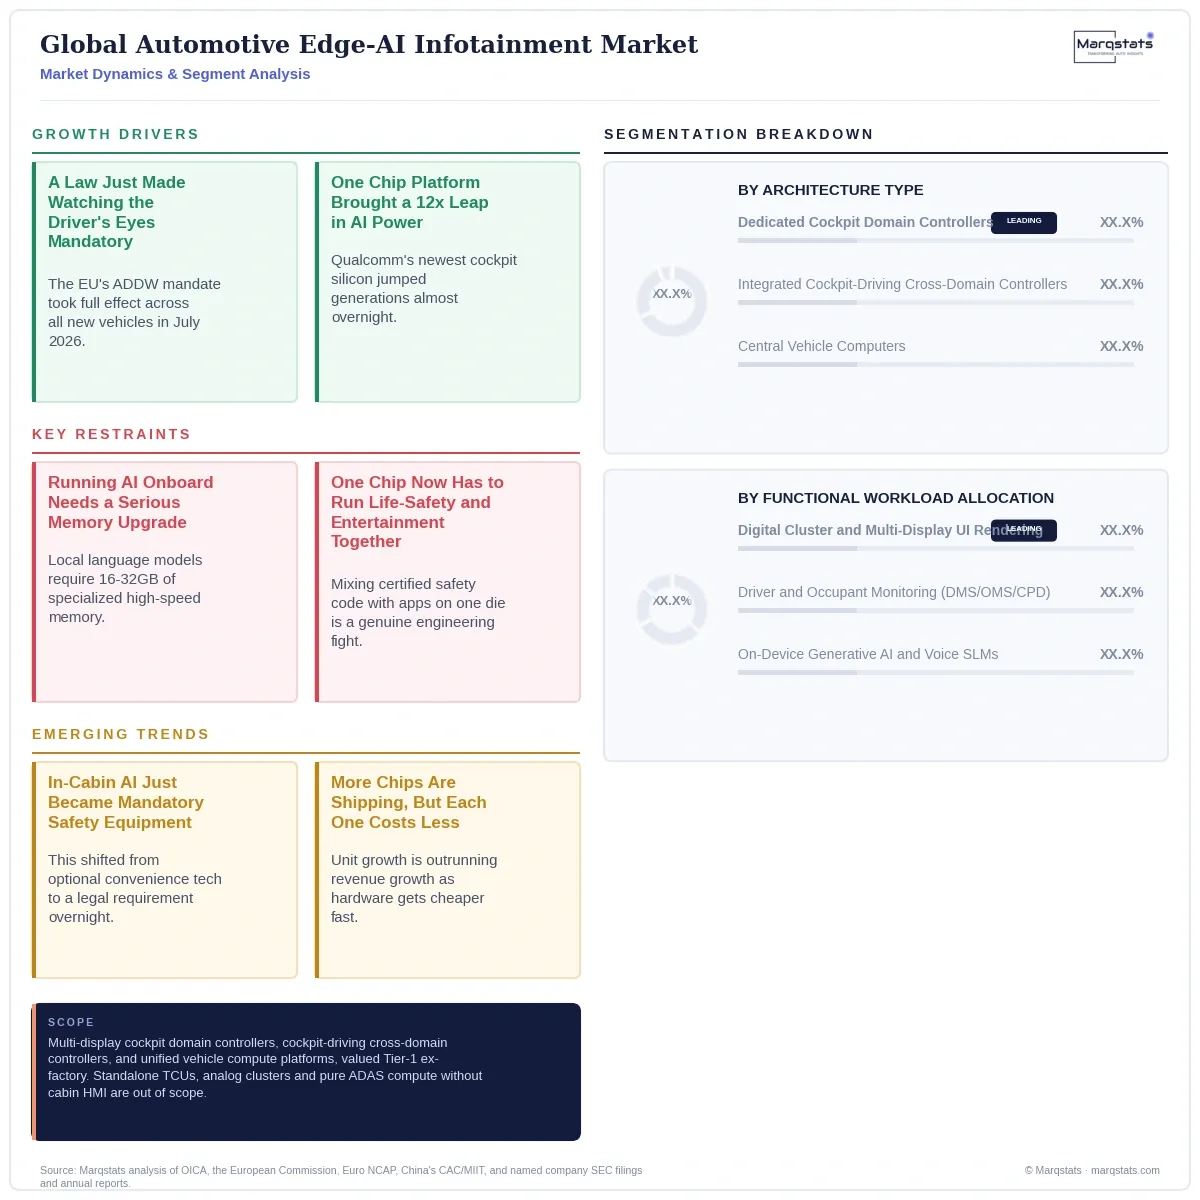This screenshot has width=1200, height=1200.
Task: Select Central Vehicle Computers label
Action: tap(822, 346)
